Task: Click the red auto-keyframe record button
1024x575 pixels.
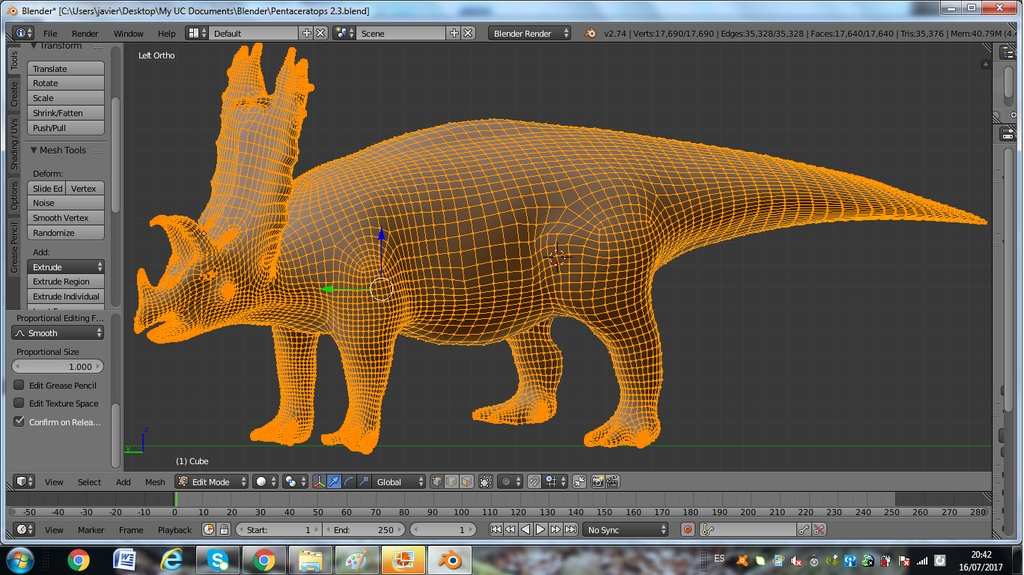Action: (x=687, y=529)
